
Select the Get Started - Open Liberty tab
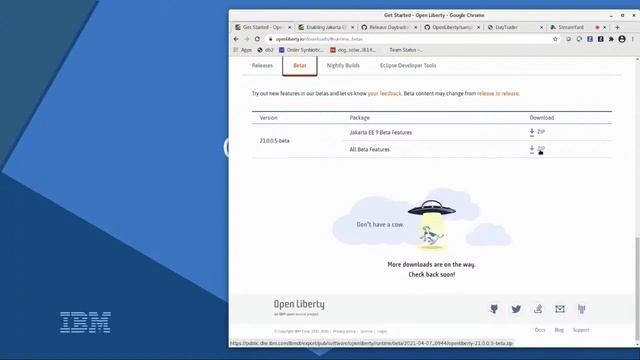[262, 27]
